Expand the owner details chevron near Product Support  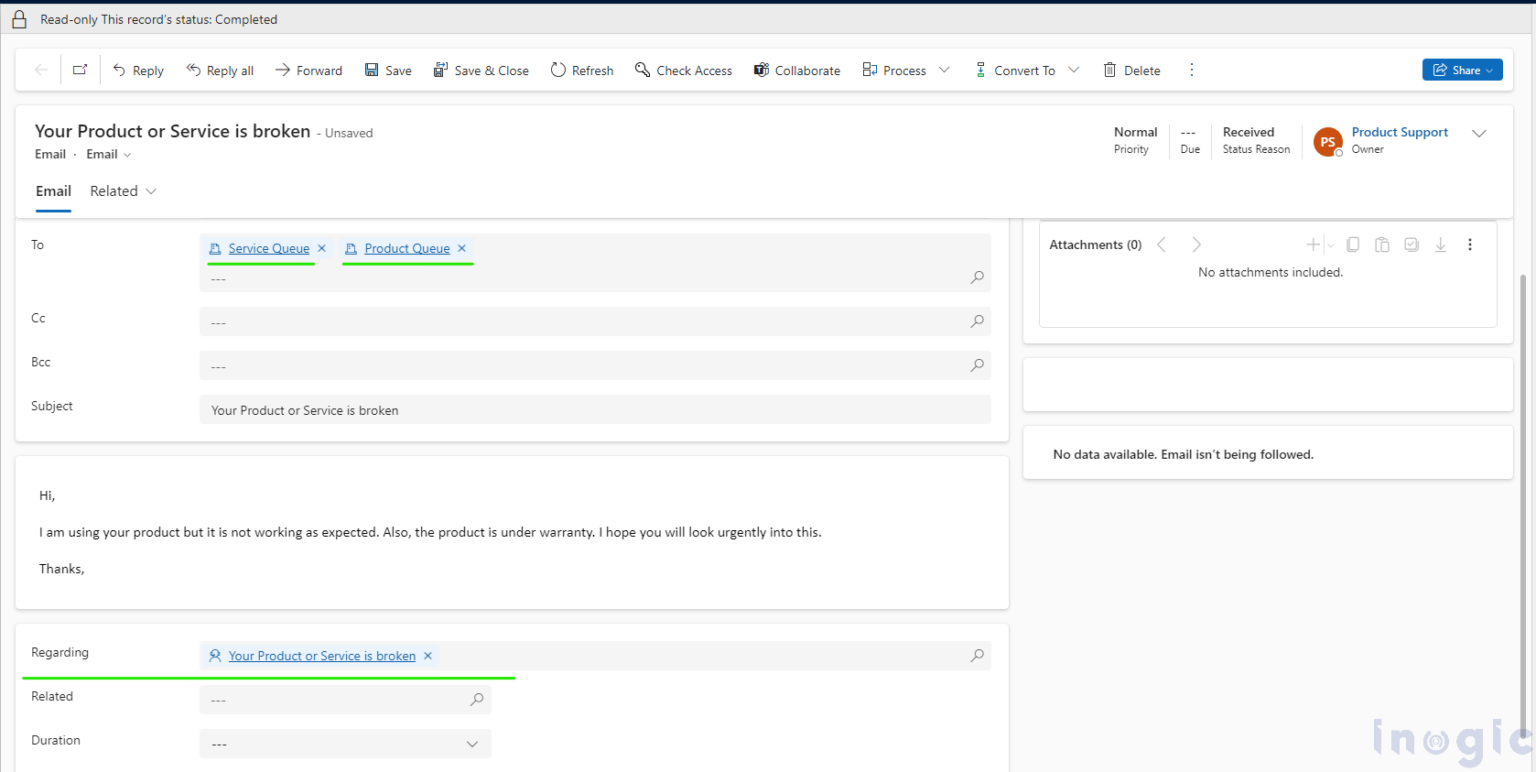click(1479, 132)
